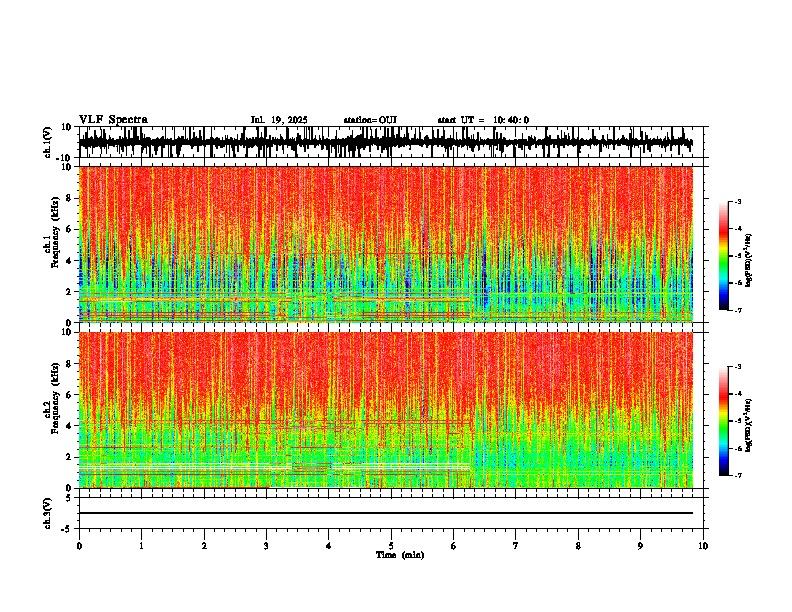This screenshot has height=612, width=792.
Task: Click the '-3' label on ch.1 color bar
Action: tap(737, 201)
